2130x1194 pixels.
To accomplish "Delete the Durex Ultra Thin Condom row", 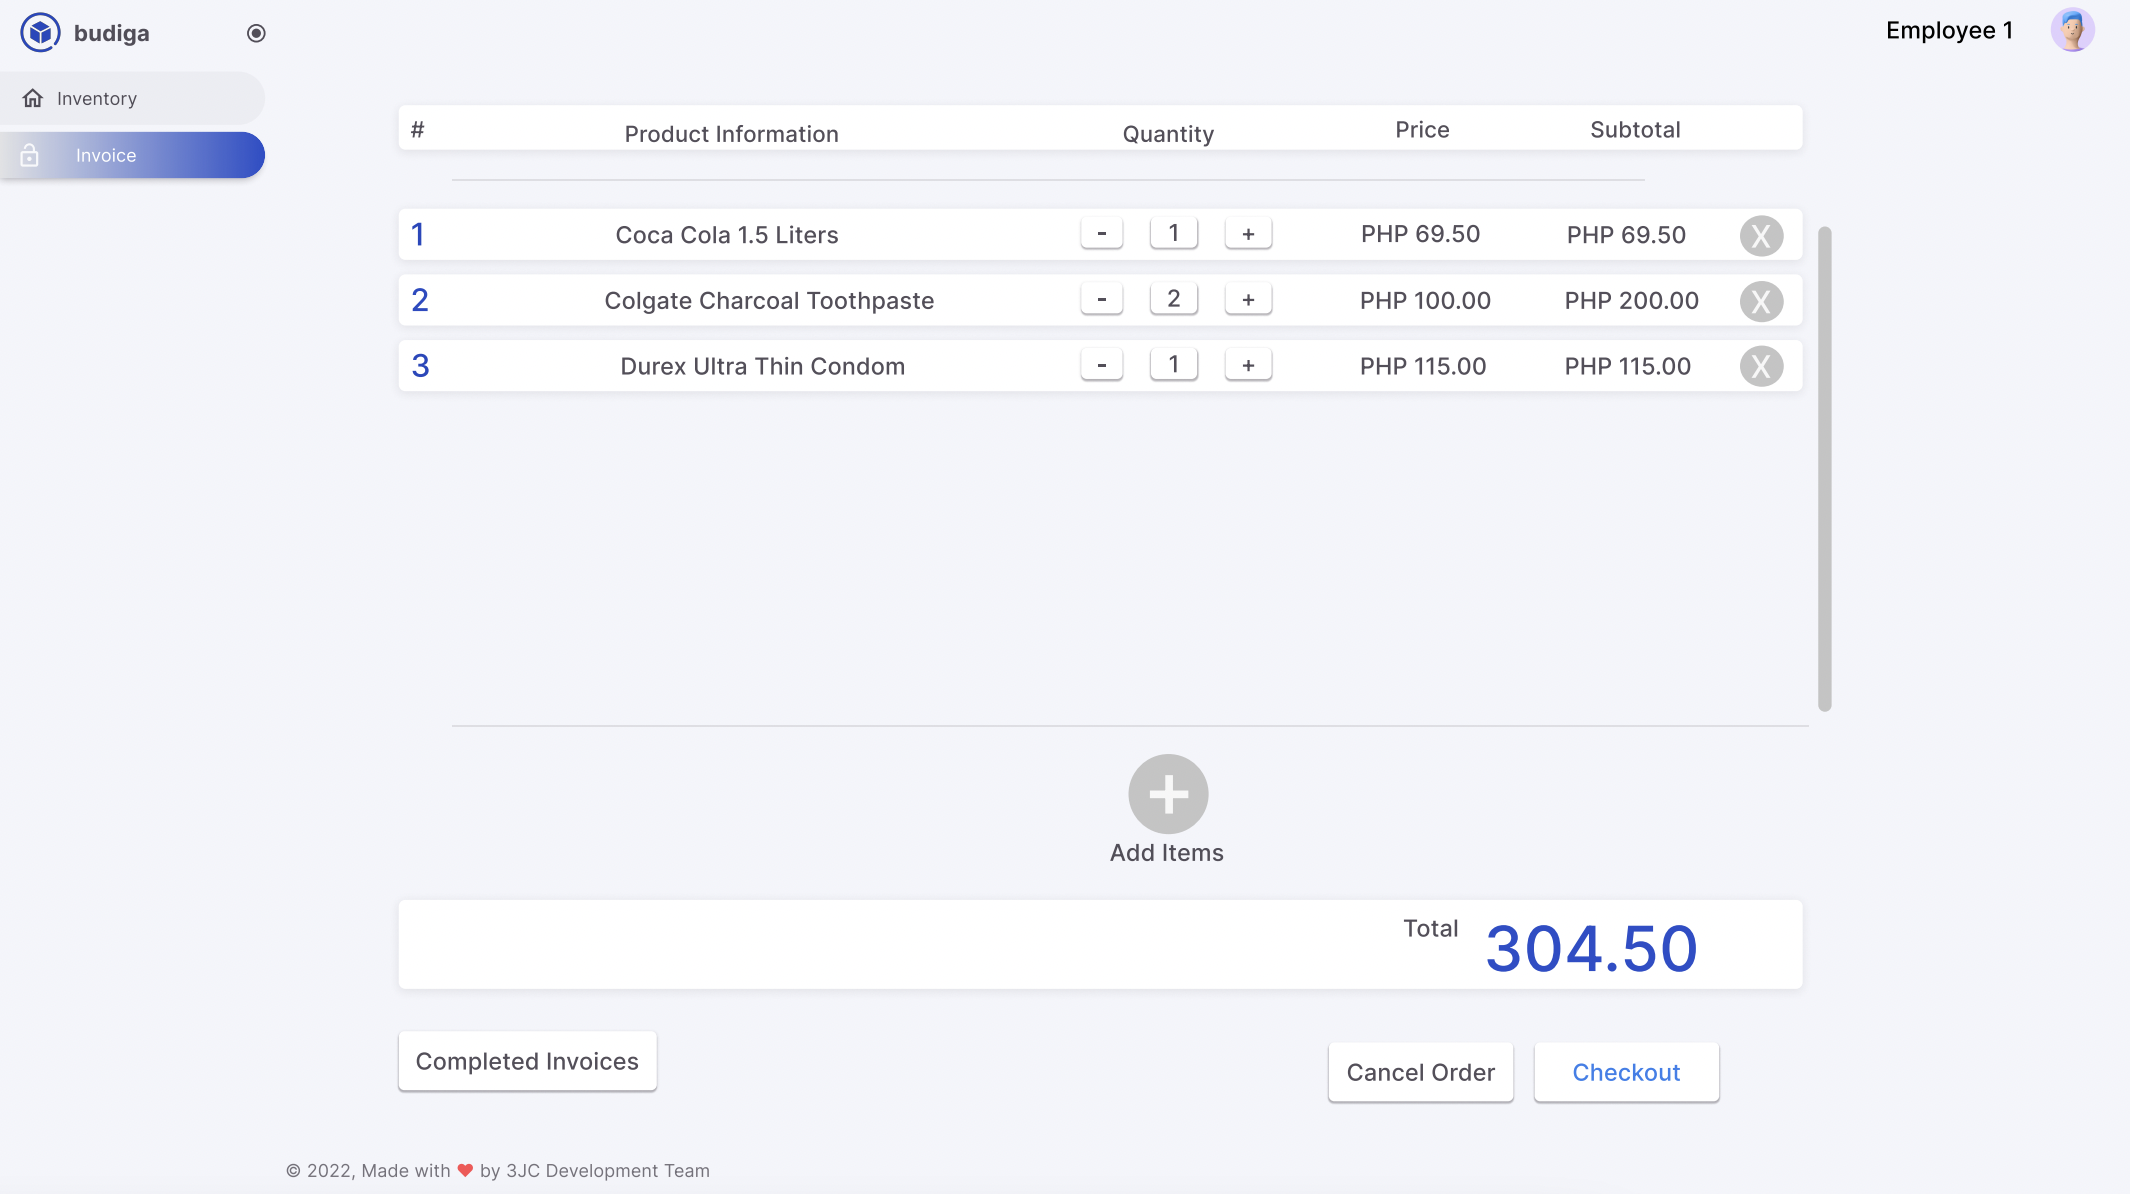I will coord(1761,366).
